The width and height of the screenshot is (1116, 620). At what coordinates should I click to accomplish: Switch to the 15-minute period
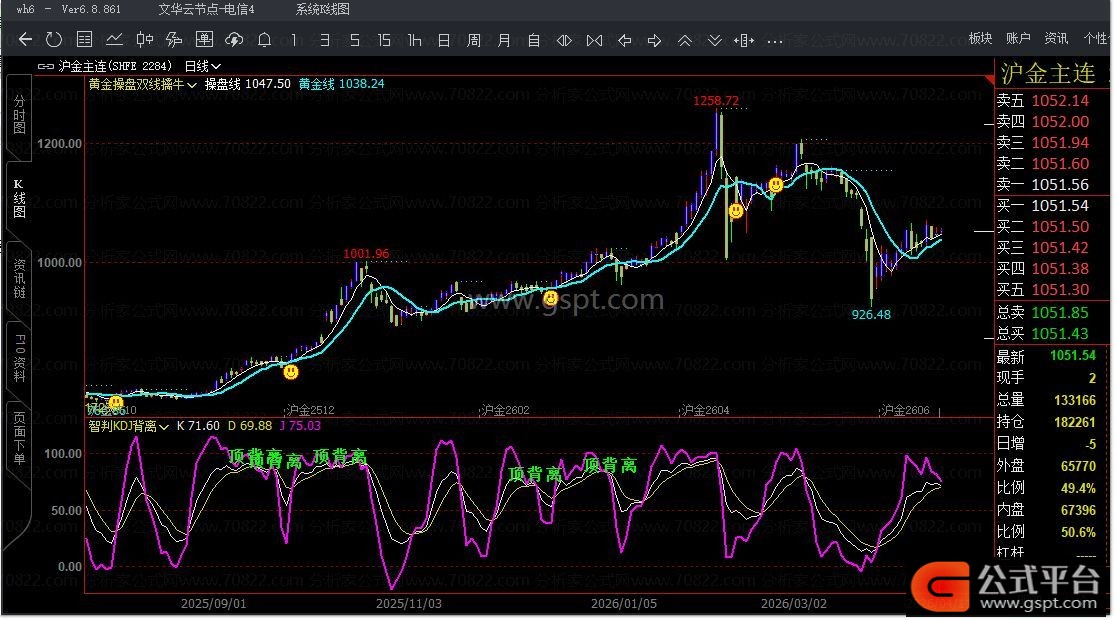click(384, 40)
